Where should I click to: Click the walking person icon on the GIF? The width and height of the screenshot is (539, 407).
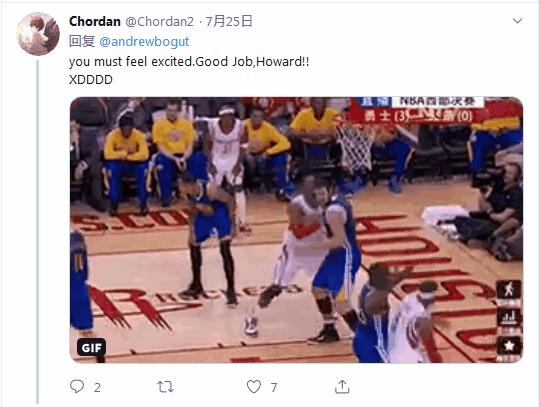click(509, 289)
